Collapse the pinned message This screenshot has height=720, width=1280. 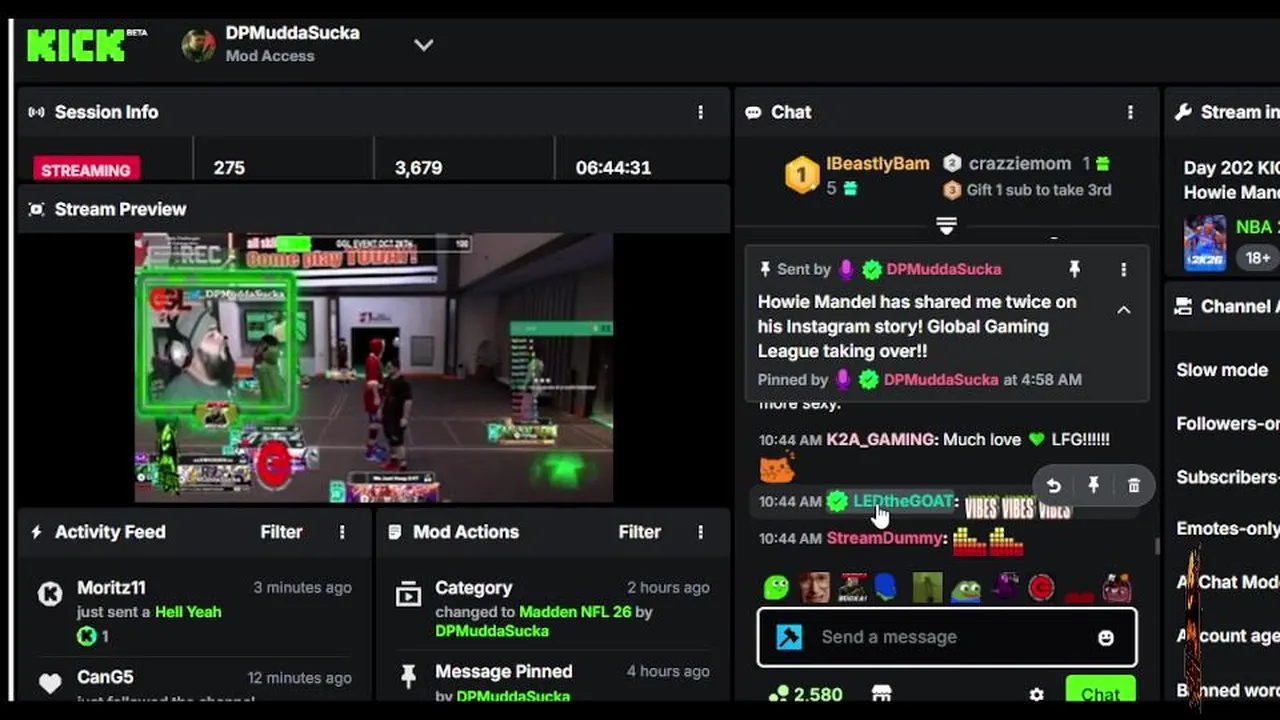1123,310
